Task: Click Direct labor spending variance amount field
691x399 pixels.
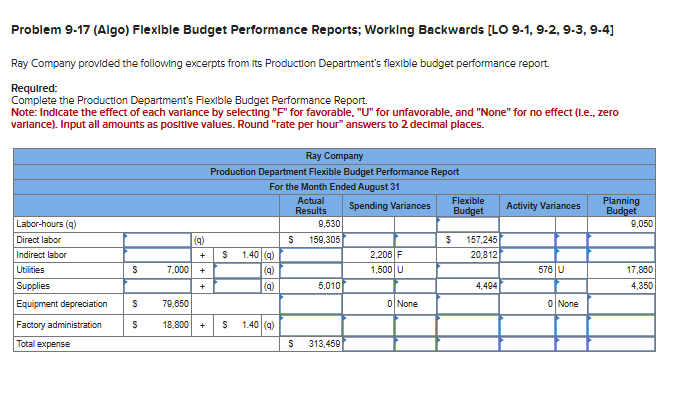Action: tap(368, 240)
